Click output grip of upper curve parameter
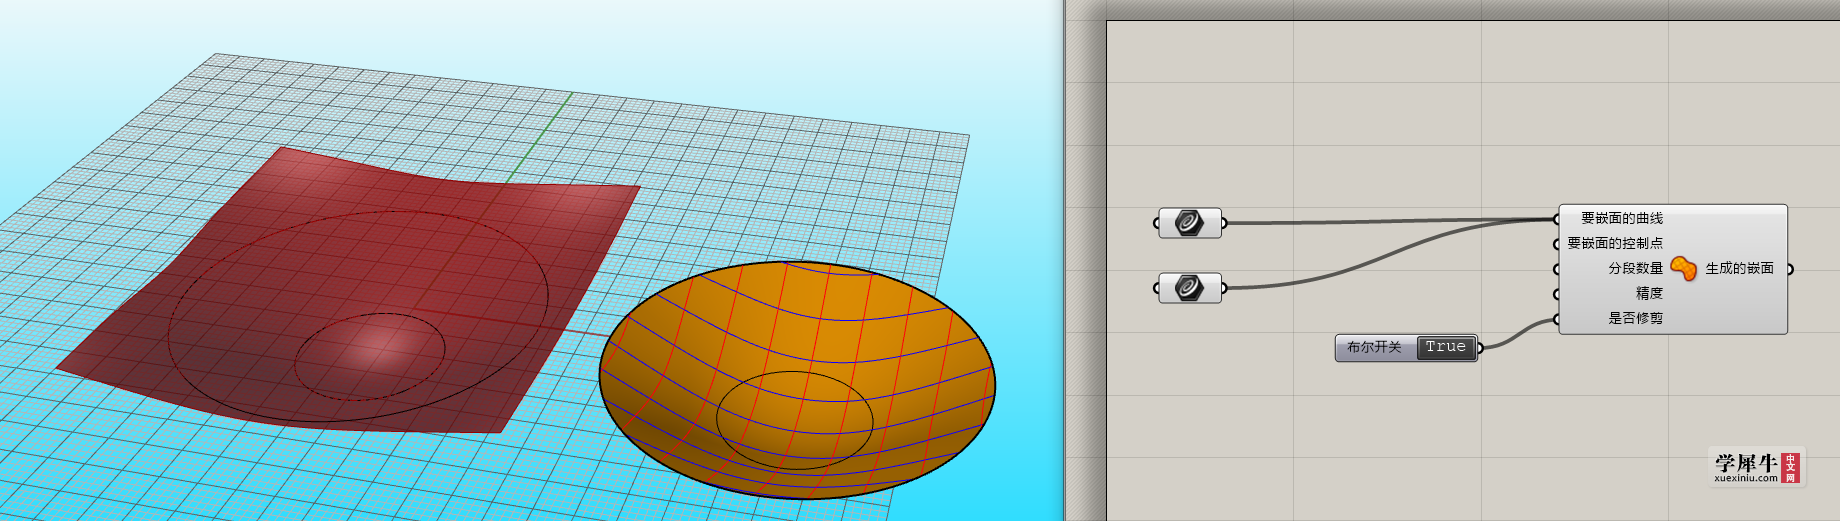 click(x=1225, y=223)
